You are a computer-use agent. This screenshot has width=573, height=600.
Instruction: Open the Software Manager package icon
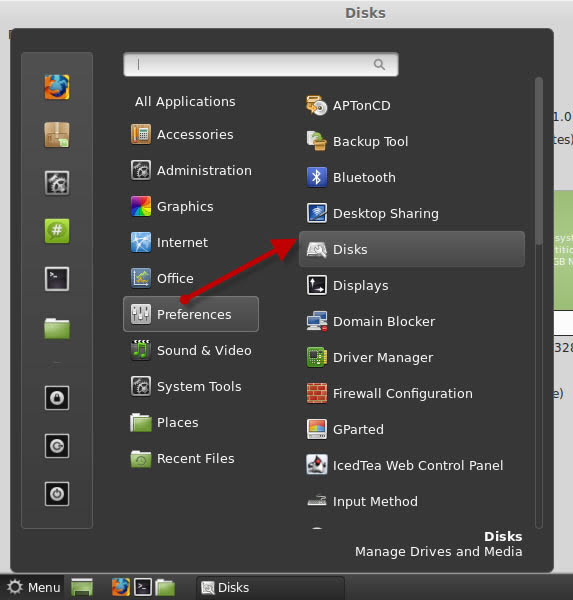(x=57, y=135)
